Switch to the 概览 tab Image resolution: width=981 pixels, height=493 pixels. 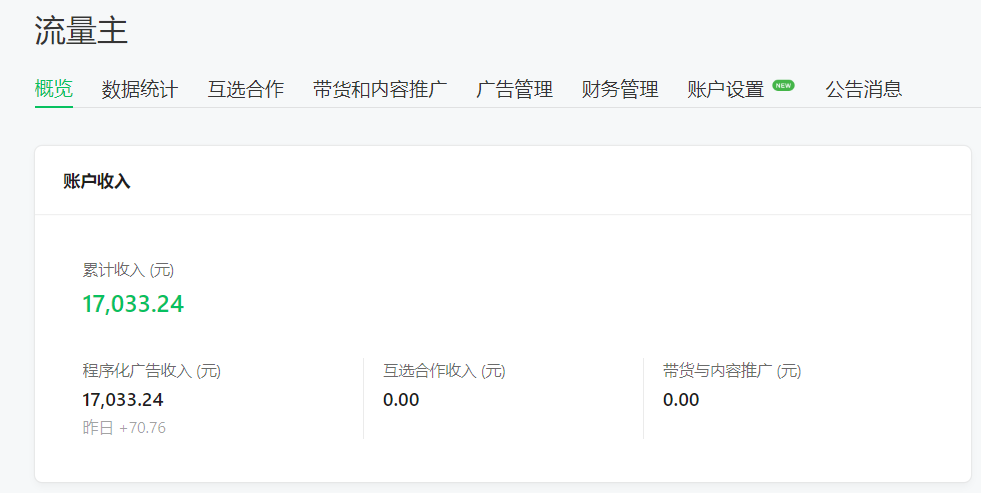pos(54,89)
